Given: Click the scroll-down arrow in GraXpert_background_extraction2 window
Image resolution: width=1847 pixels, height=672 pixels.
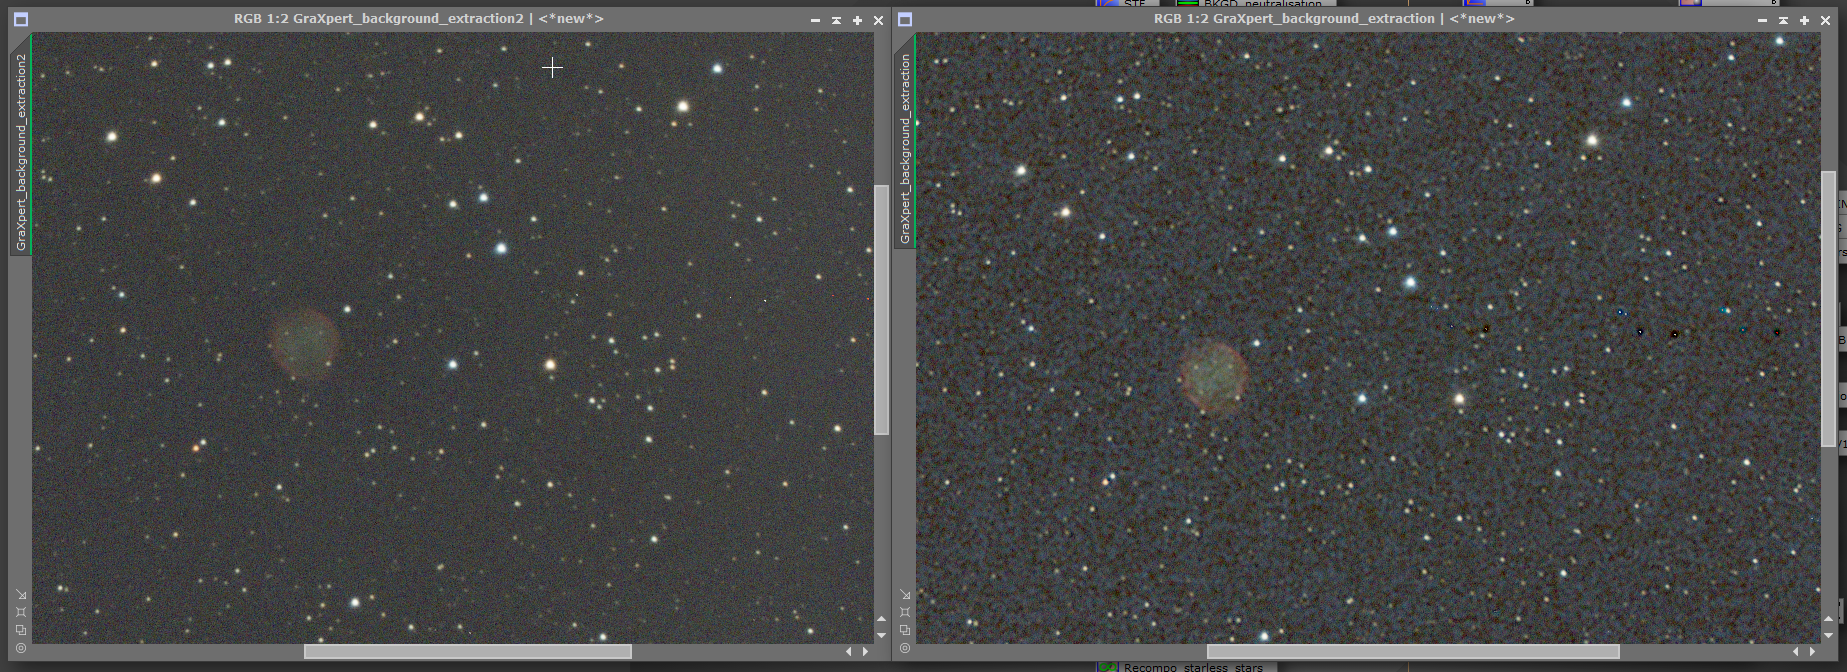Looking at the screenshot, I should tap(881, 635).
